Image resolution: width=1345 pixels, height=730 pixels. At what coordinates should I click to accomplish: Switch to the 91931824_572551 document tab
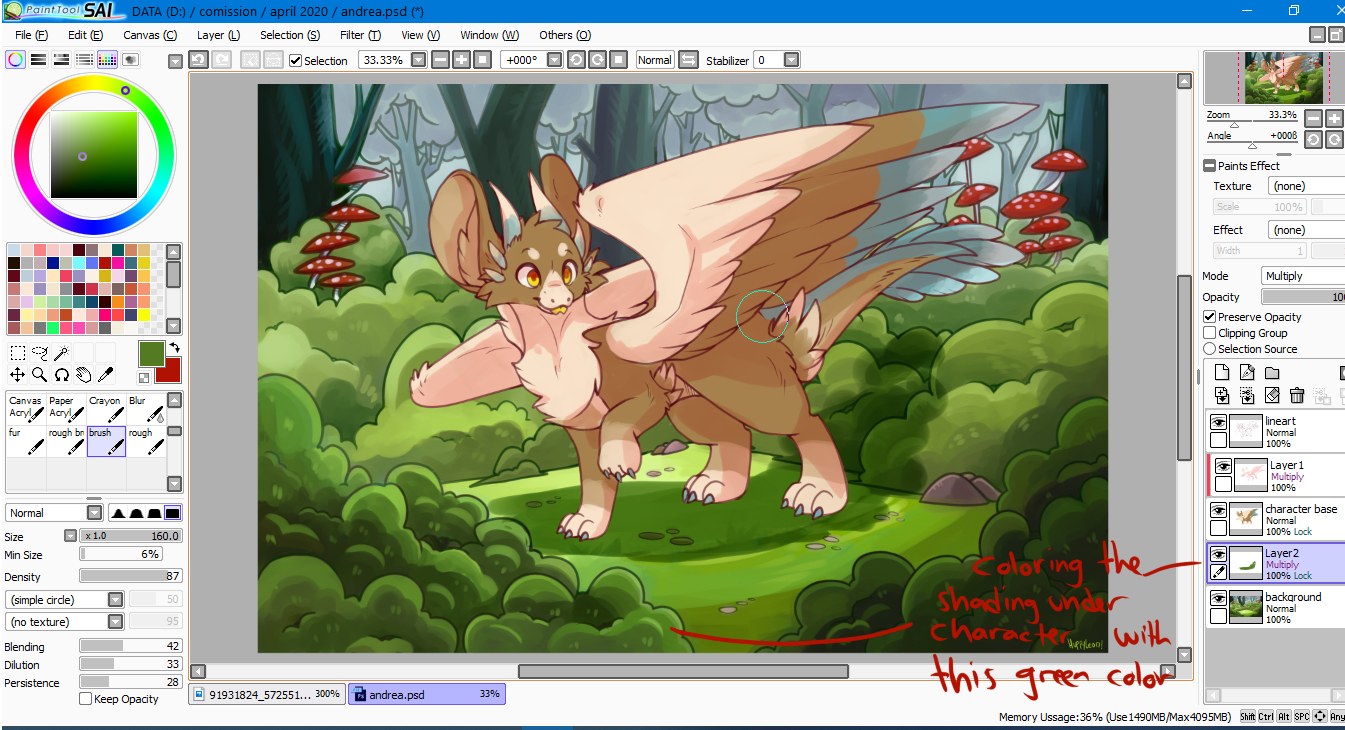point(267,694)
